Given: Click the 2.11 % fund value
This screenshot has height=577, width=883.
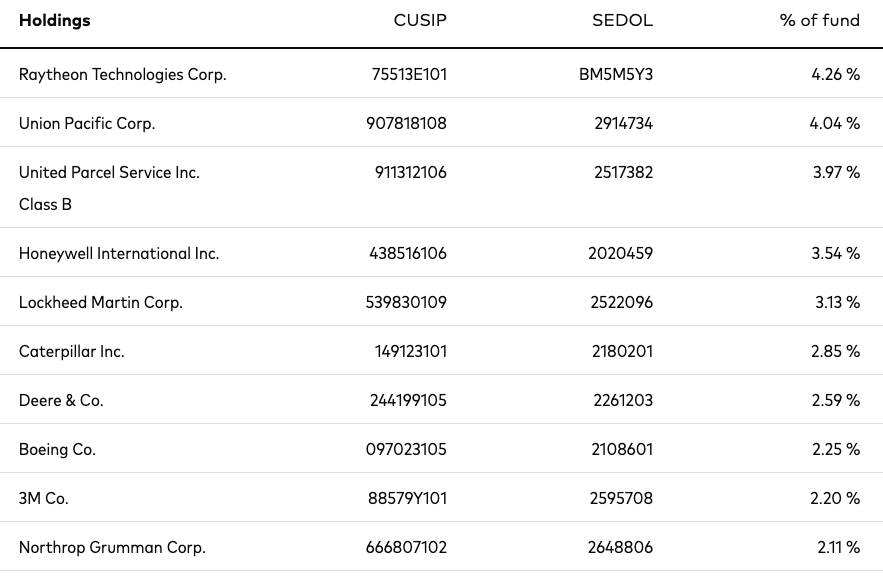Looking at the screenshot, I should coord(839,547).
